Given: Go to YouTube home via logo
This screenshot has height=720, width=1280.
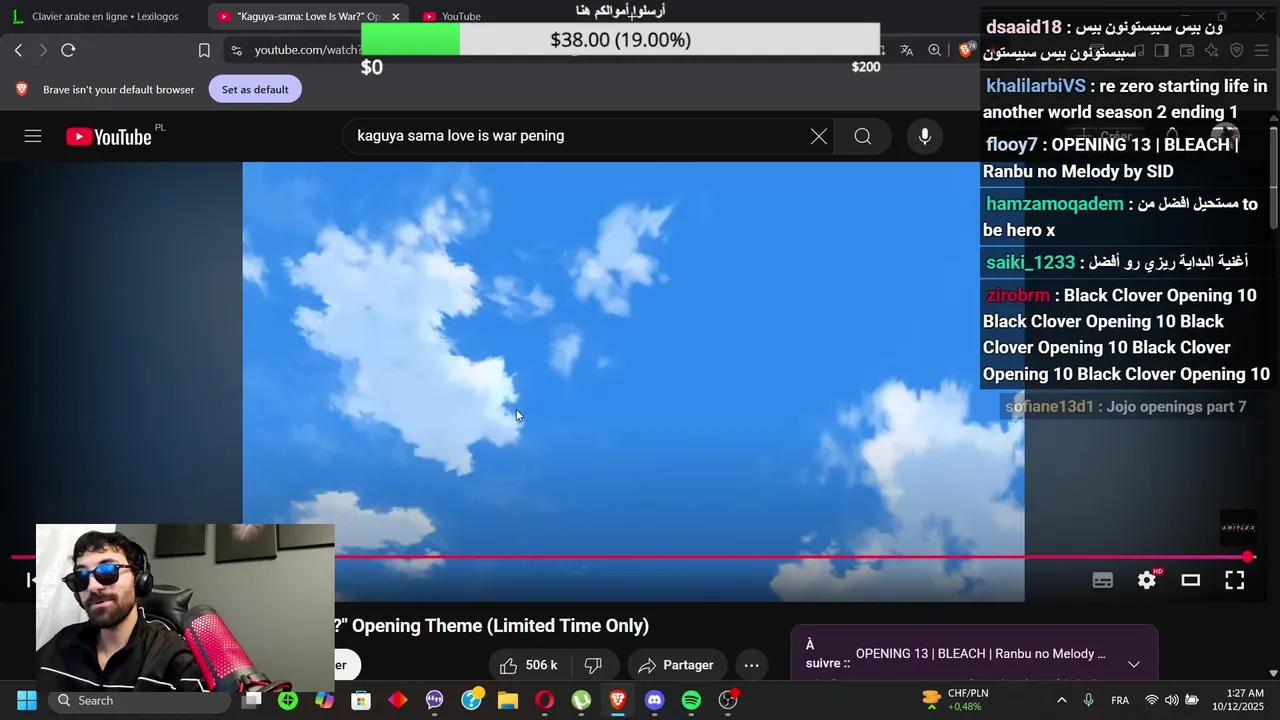Looking at the screenshot, I should coord(109,137).
